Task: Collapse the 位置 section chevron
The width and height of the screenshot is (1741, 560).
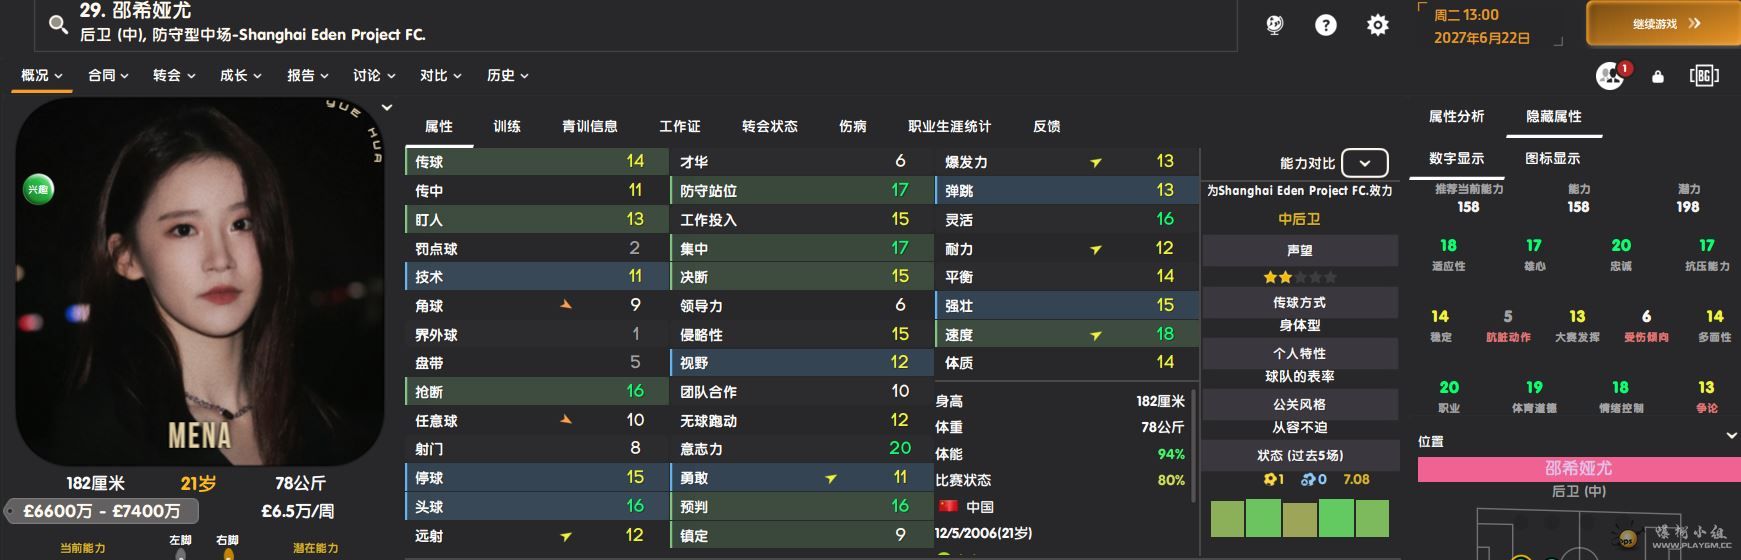Action: point(1731,436)
